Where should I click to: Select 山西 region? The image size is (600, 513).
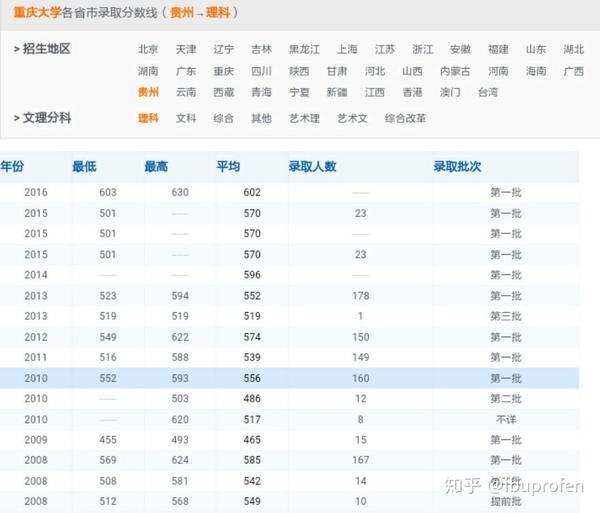tap(412, 71)
